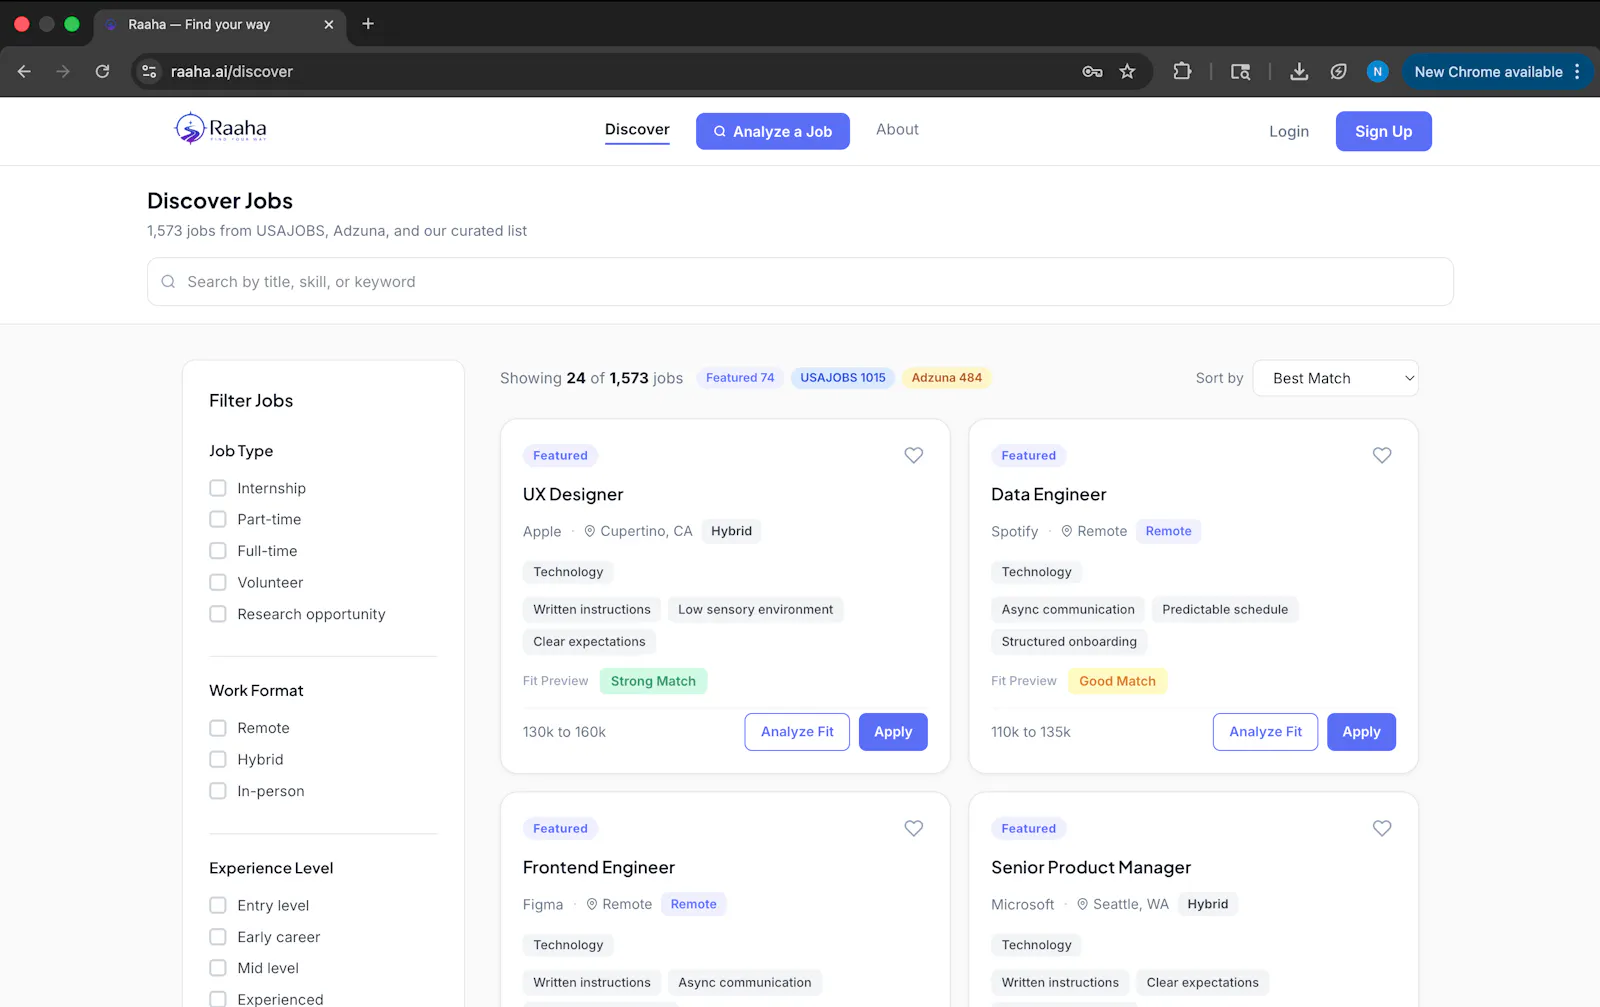Click the Sign Up button
The image size is (1600, 1007).
coord(1383,131)
